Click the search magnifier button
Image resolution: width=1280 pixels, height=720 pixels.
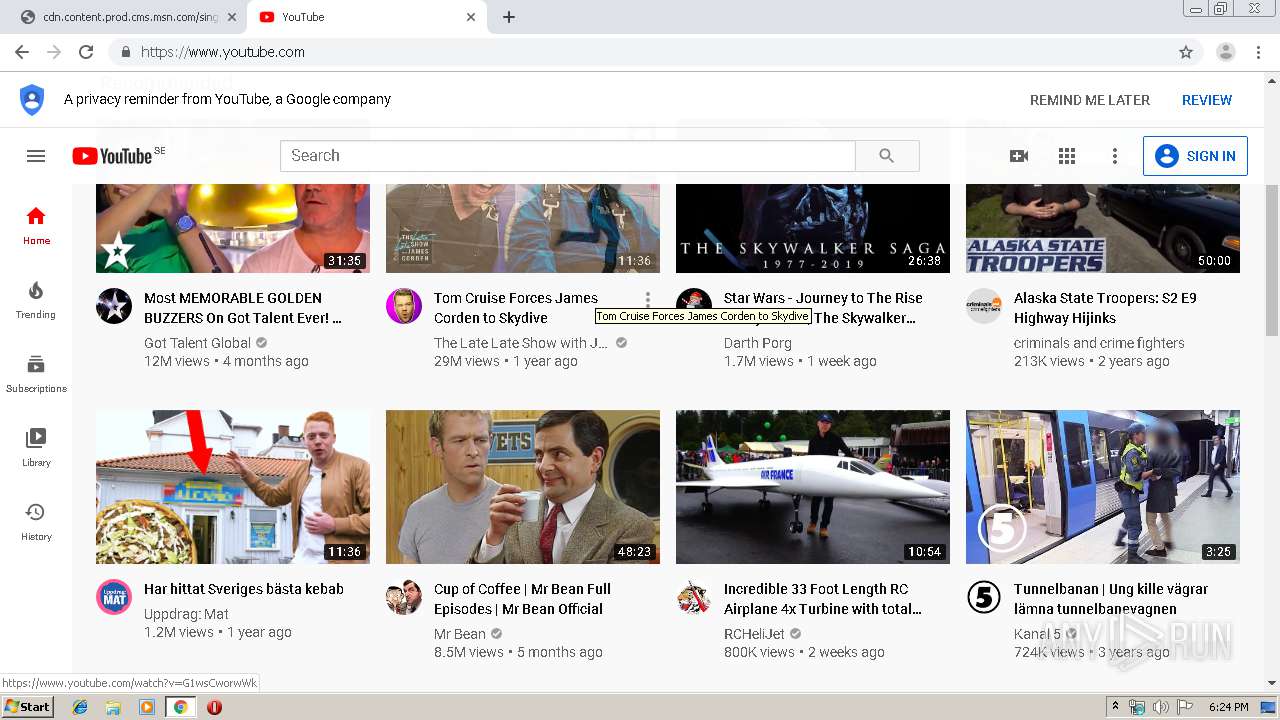pos(887,156)
